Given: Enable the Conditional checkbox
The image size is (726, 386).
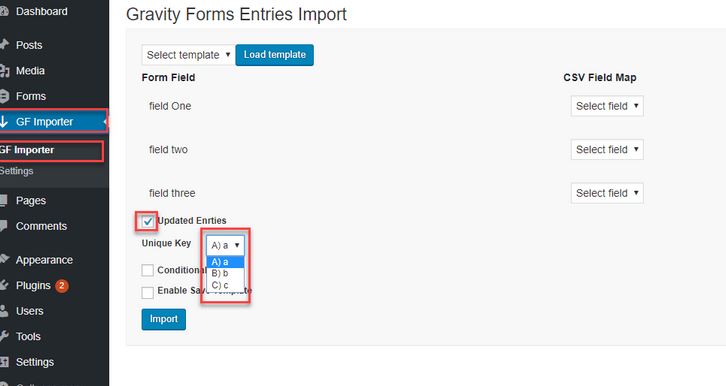Looking at the screenshot, I should 148,270.
